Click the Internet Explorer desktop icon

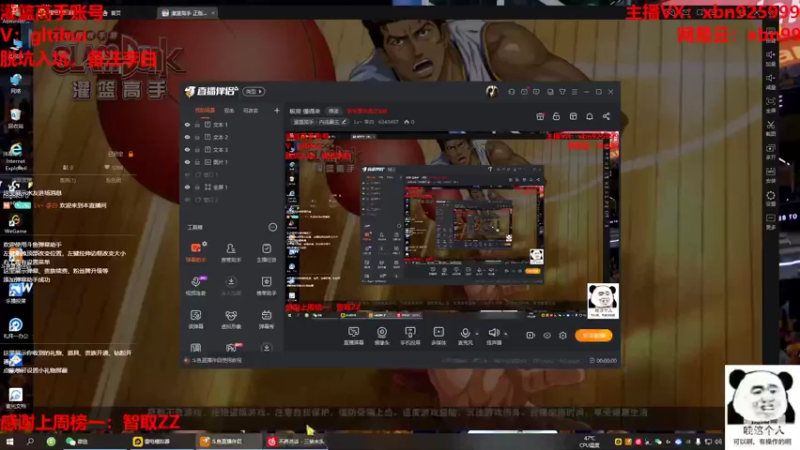pos(16,156)
